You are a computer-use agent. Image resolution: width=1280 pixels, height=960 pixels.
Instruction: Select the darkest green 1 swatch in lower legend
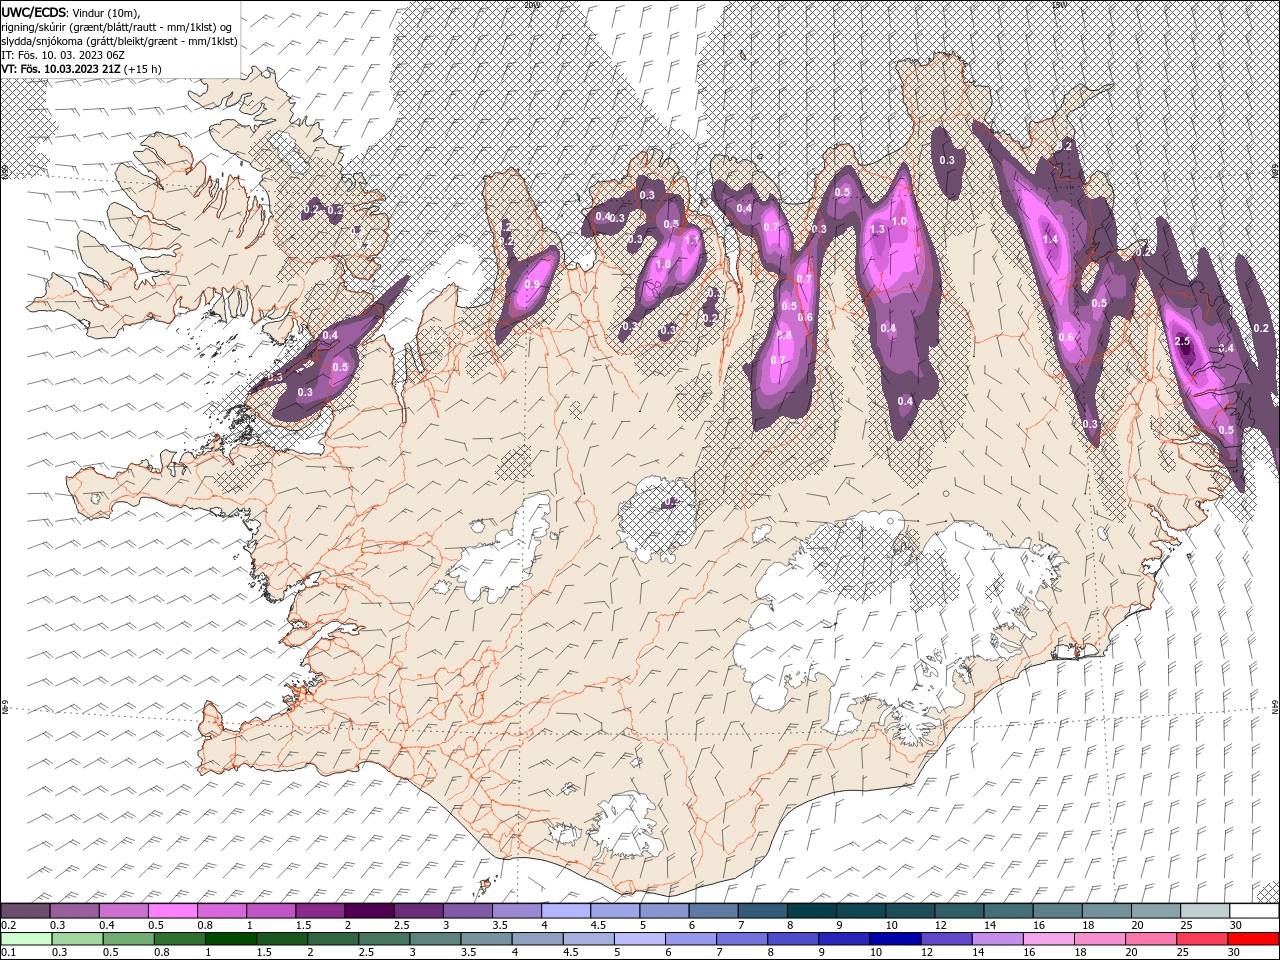[231, 938]
